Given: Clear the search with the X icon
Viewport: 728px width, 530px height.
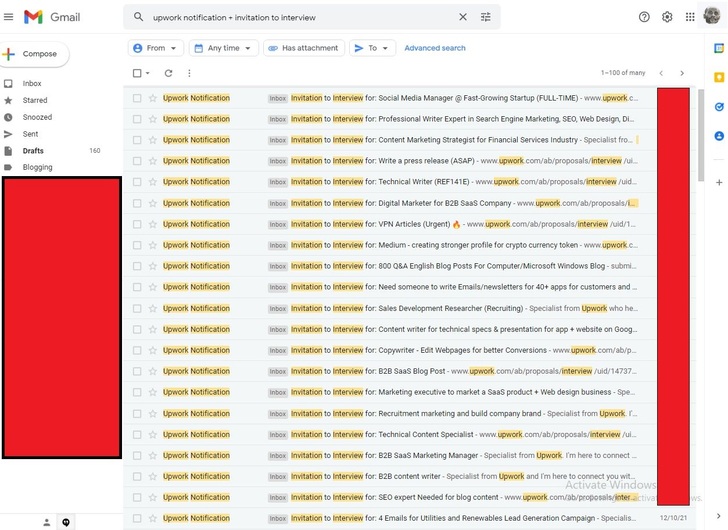Looking at the screenshot, I should [463, 17].
